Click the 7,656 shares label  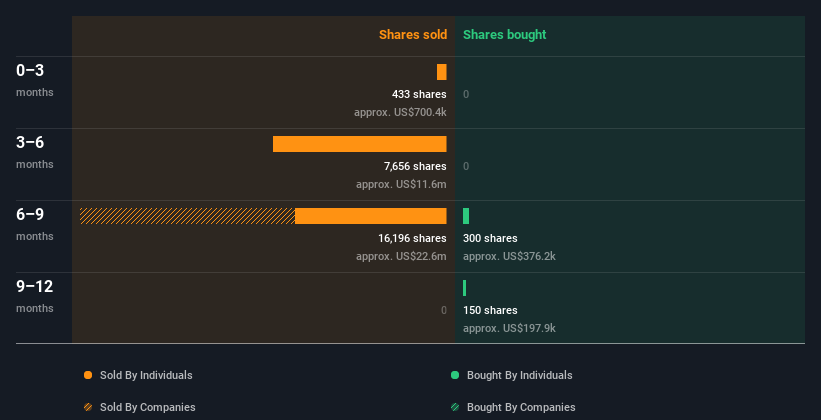(415, 166)
